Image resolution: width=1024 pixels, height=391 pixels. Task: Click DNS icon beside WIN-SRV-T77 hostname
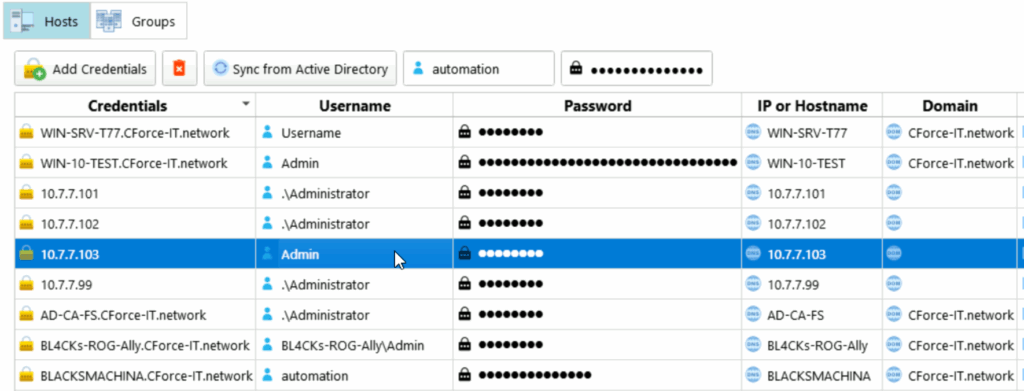[x=754, y=133]
